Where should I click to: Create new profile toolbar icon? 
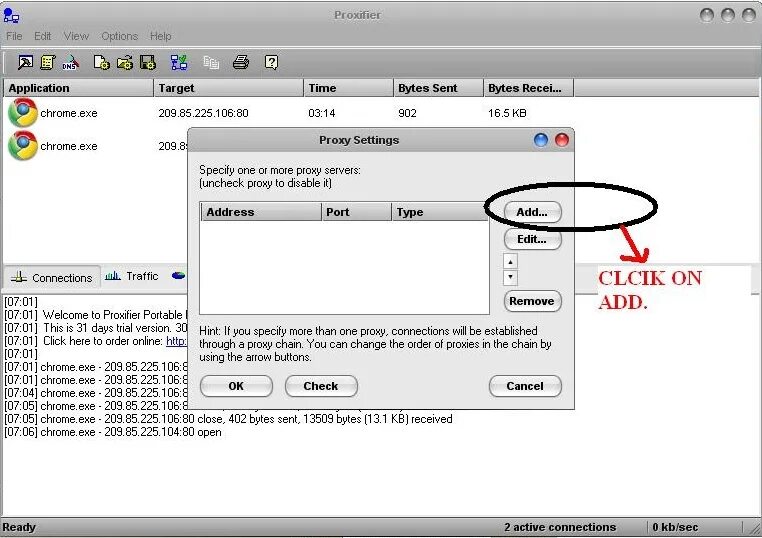pyautogui.click(x=102, y=62)
